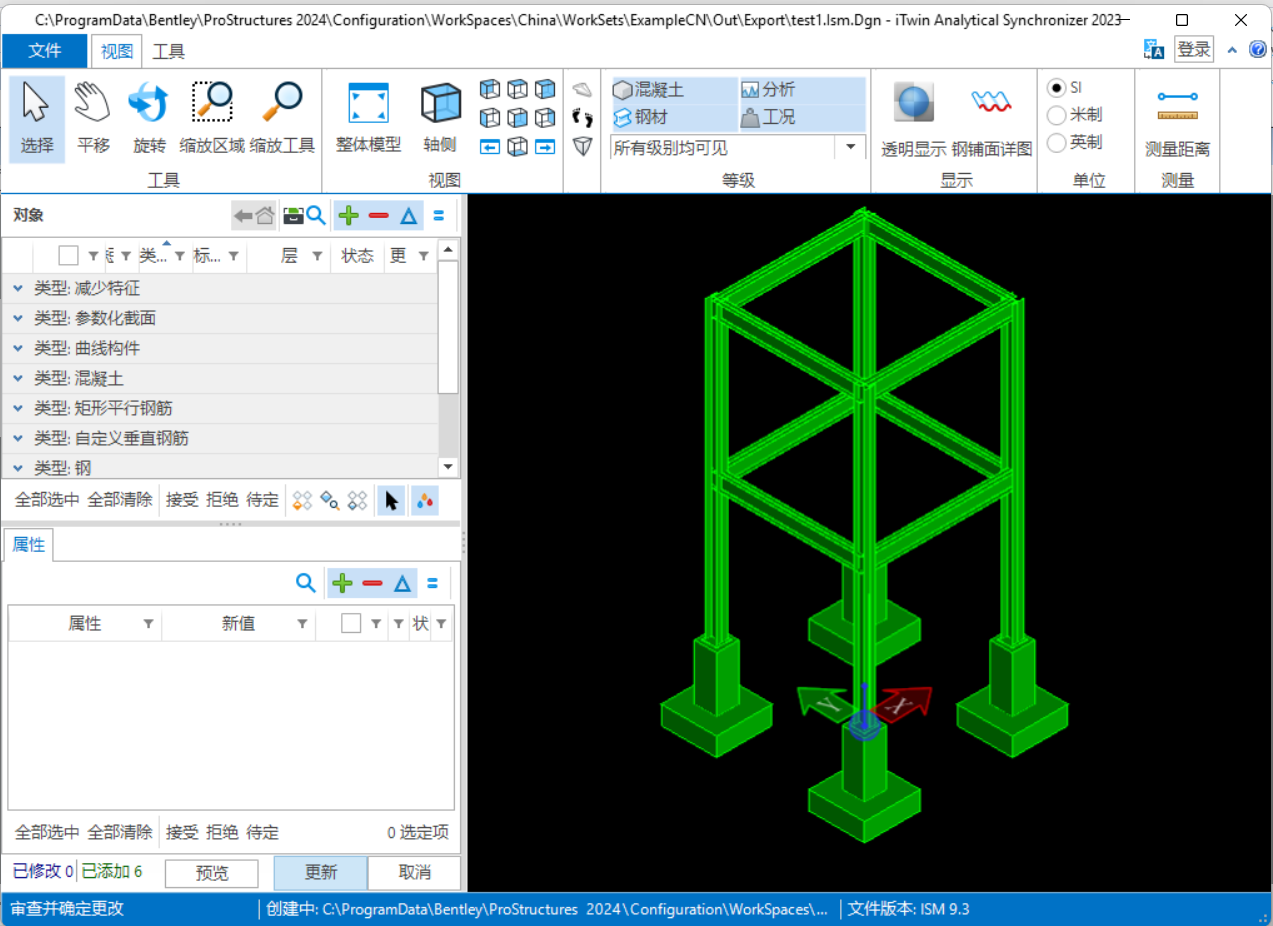Tick the checkbox in the objects table header
This screenshot has width=1273, height=926.
pyautogui.click(x=68, y=256)
